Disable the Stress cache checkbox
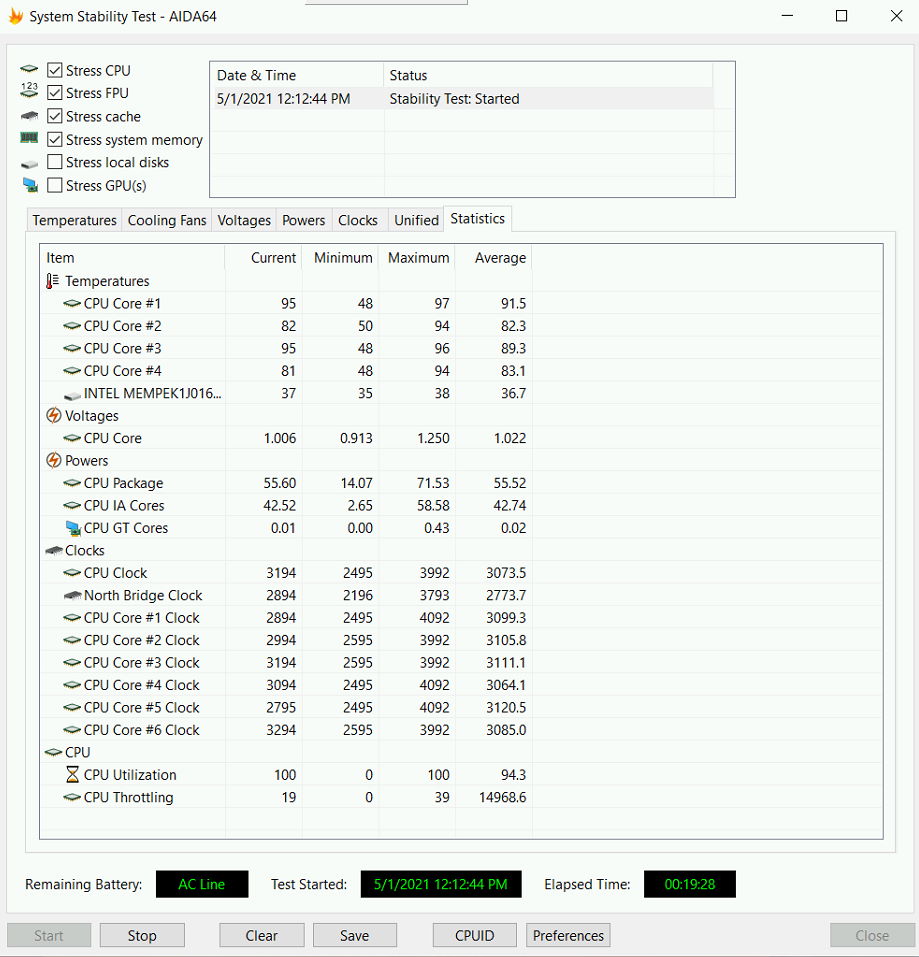The height and width of the screenshot is (957, 919). tap(55, 116)
